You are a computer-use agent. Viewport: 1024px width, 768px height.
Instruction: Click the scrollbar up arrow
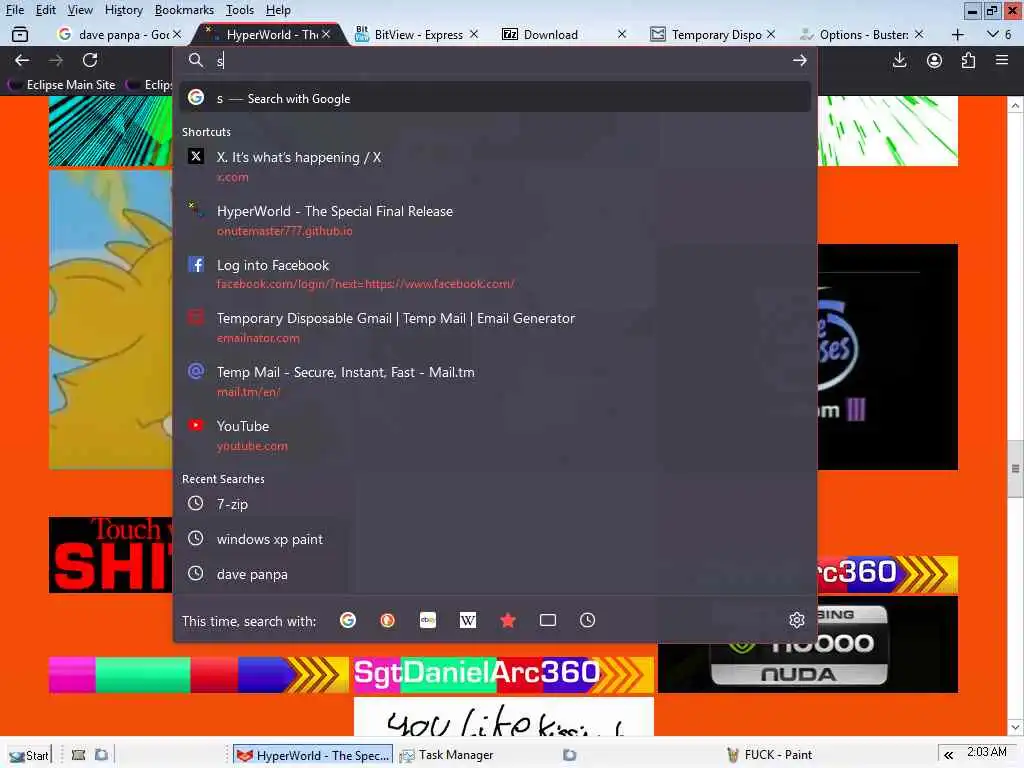coord(1015,104)
